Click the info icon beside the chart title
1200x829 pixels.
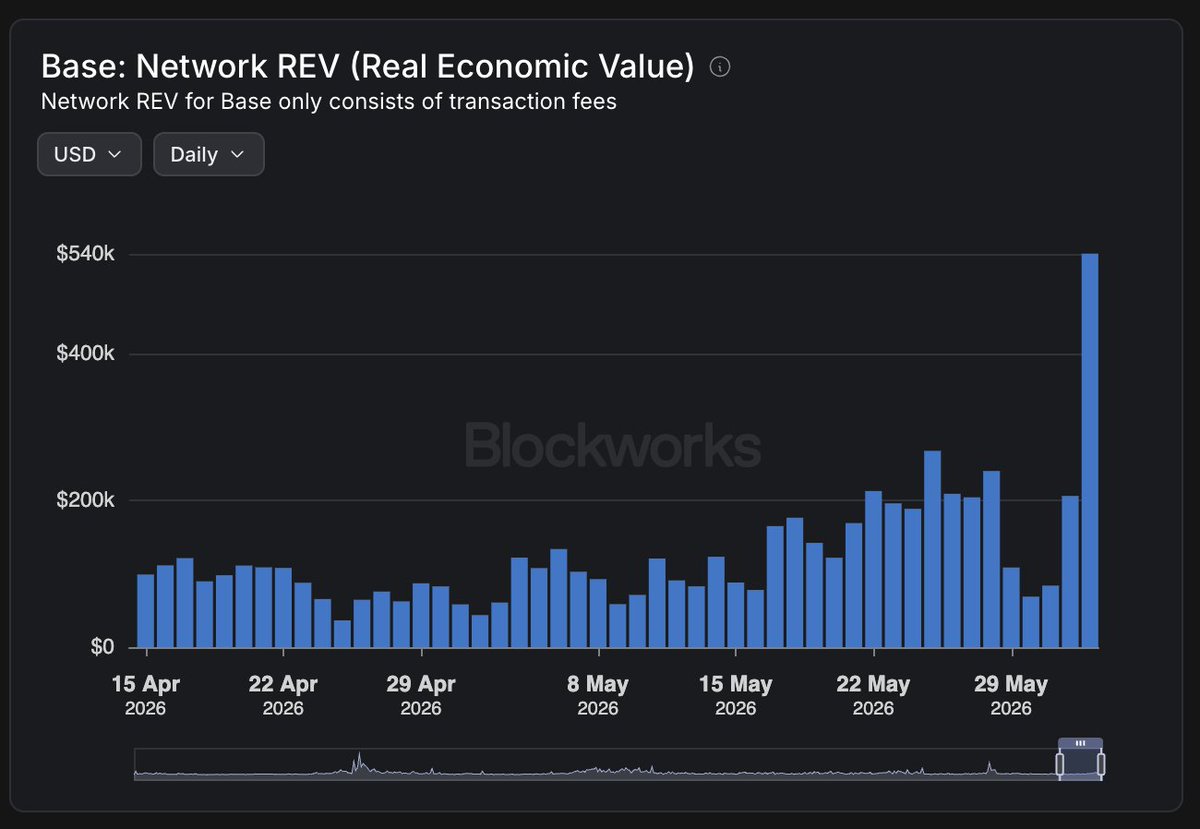(x=720, y=67)
